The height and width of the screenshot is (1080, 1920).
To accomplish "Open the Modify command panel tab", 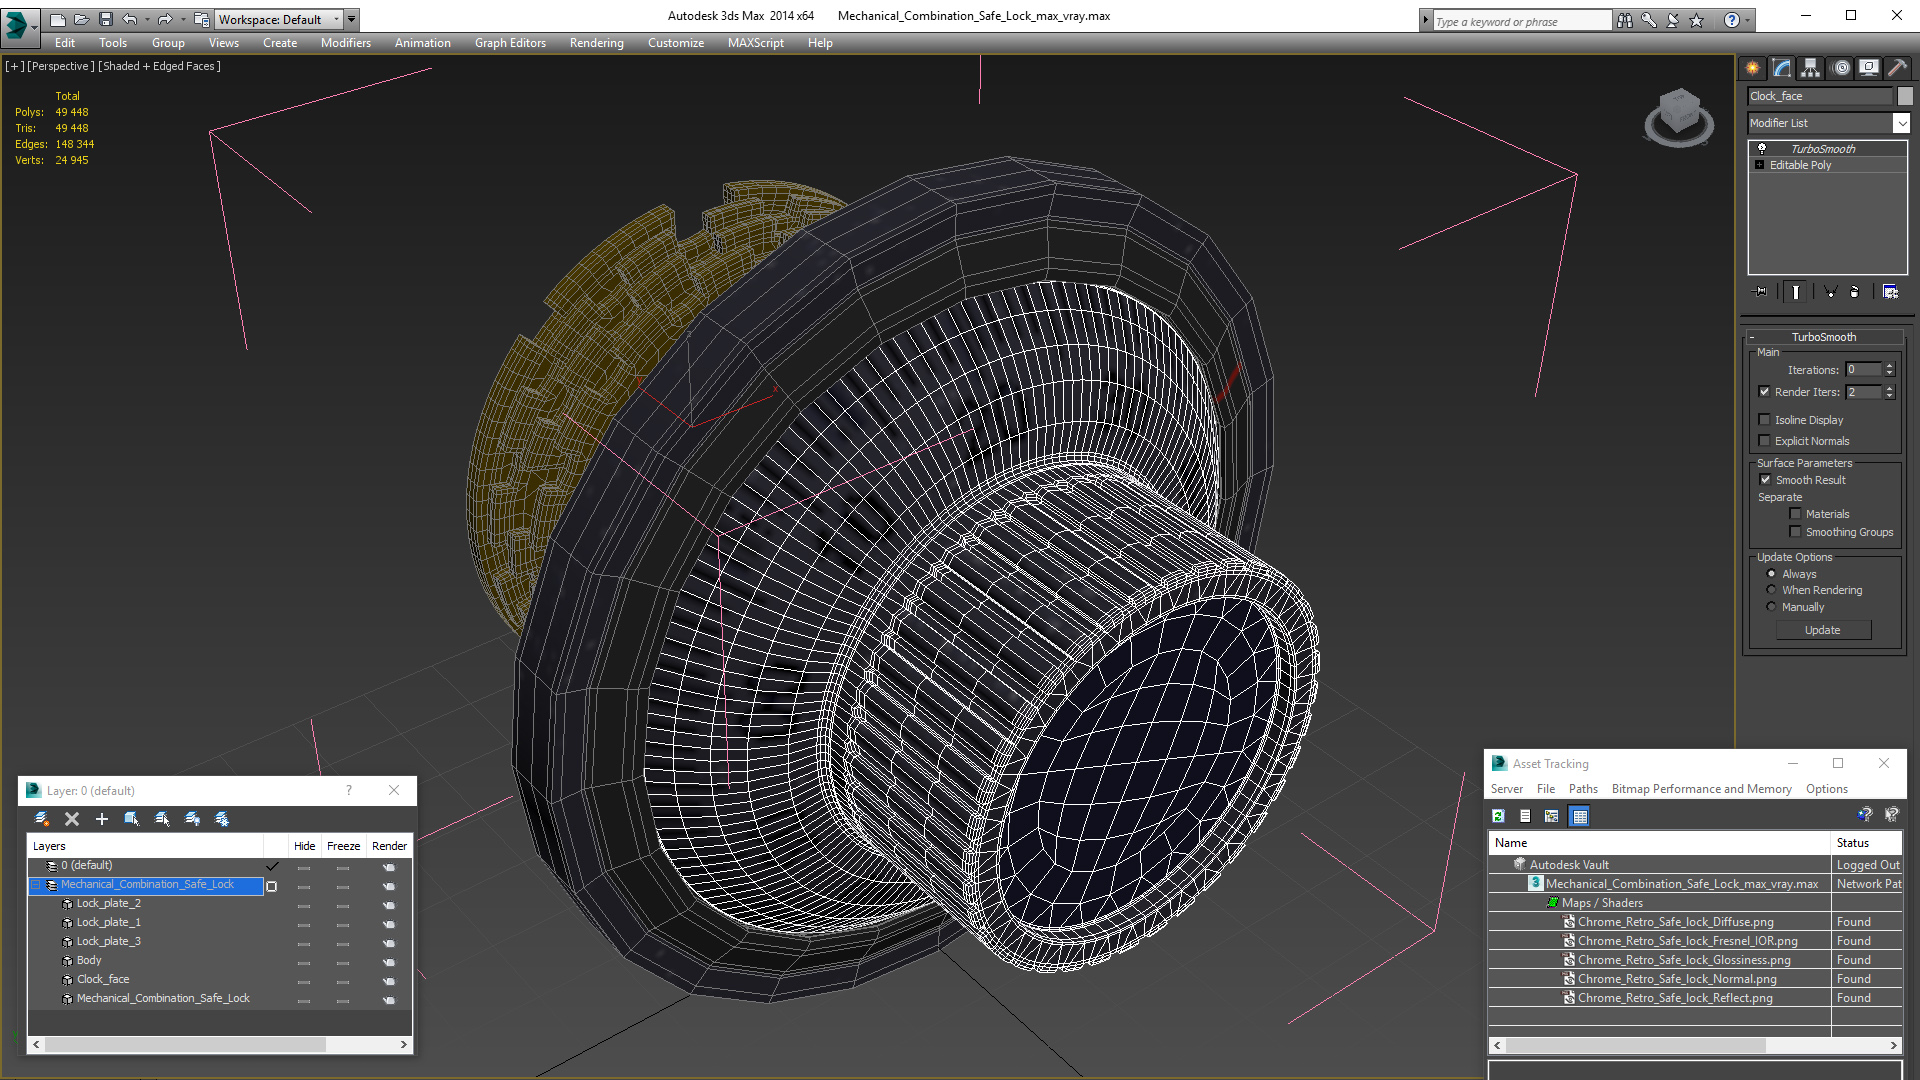I will click(x=1781, y=68).
